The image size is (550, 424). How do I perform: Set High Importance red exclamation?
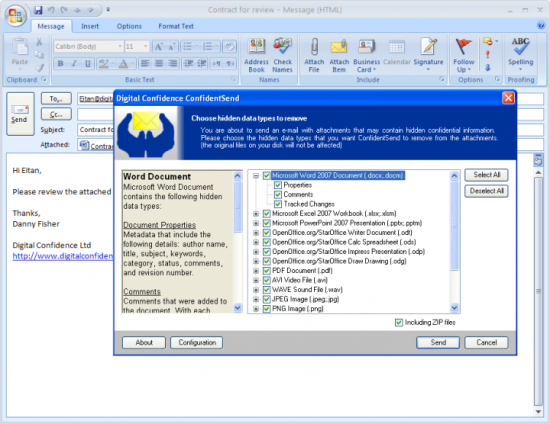pyautogui.click(x=488, y=54)
